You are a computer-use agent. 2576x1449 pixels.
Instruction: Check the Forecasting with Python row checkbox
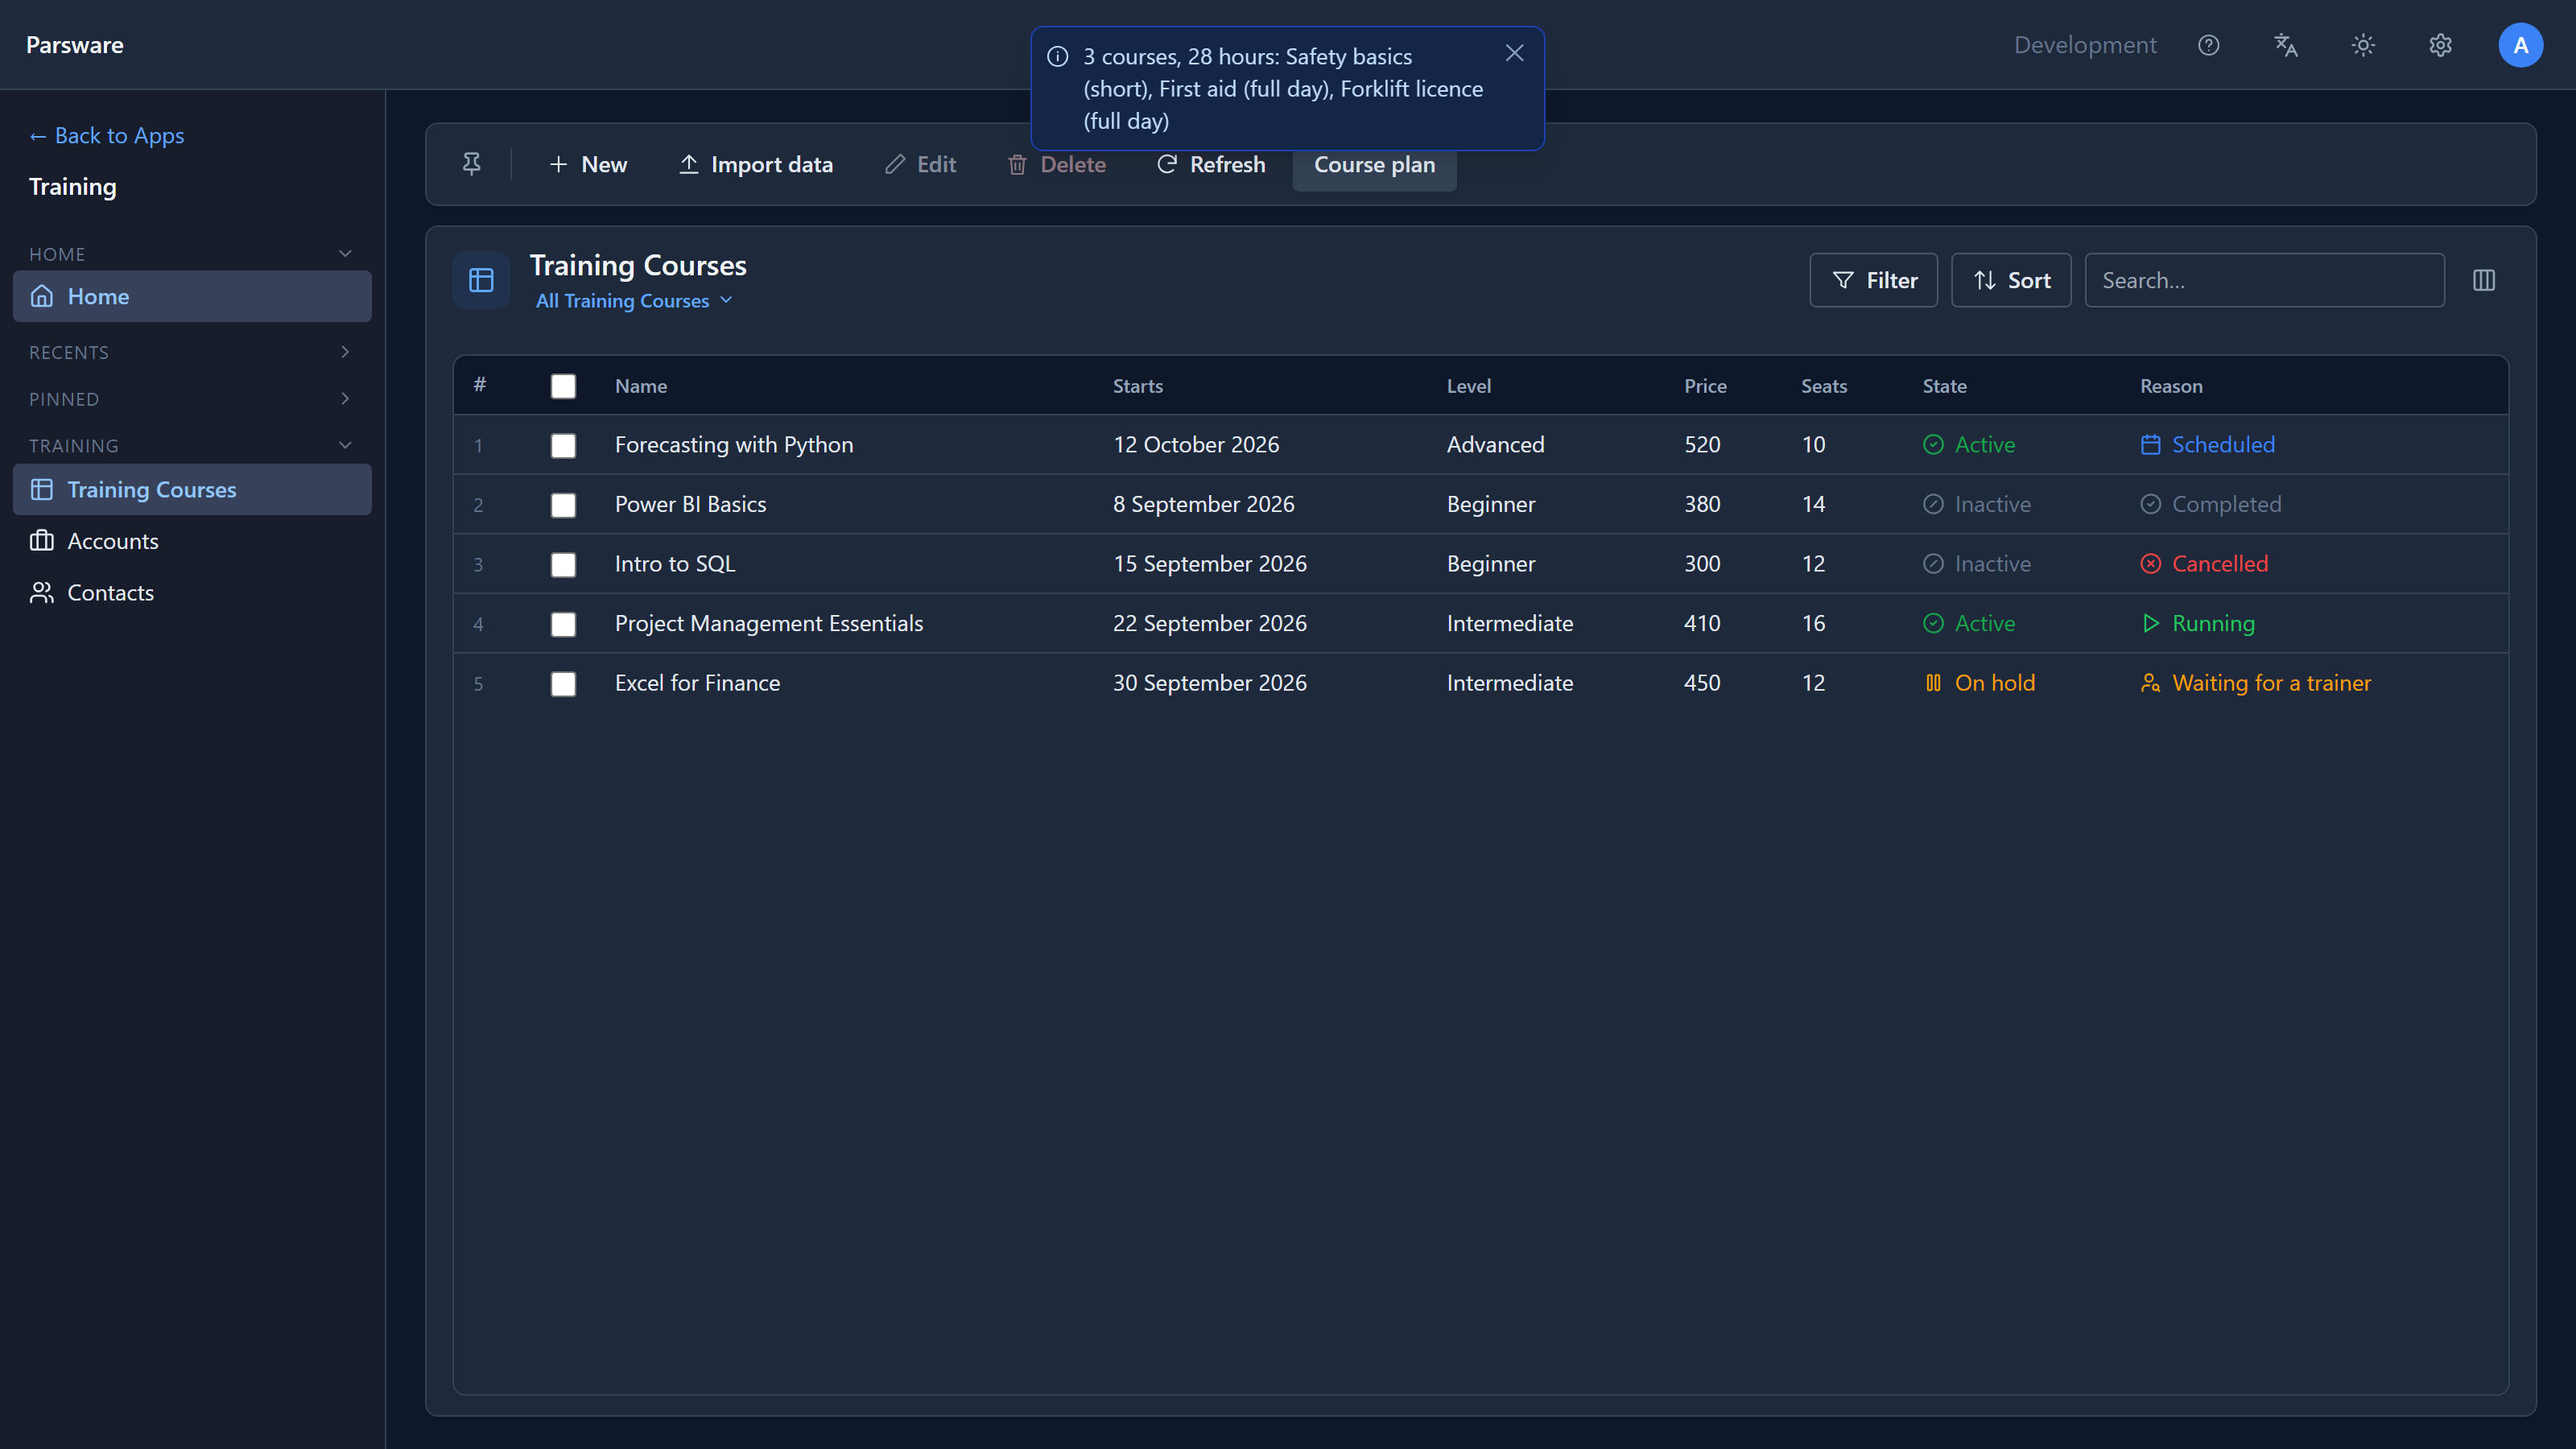click(x=563, y=445)
